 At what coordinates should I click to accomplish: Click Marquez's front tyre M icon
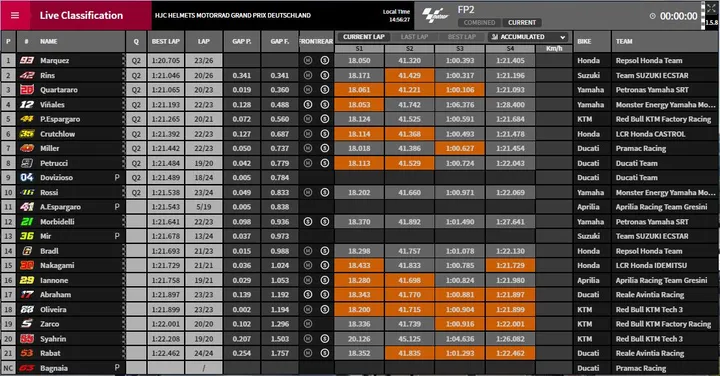308,60
